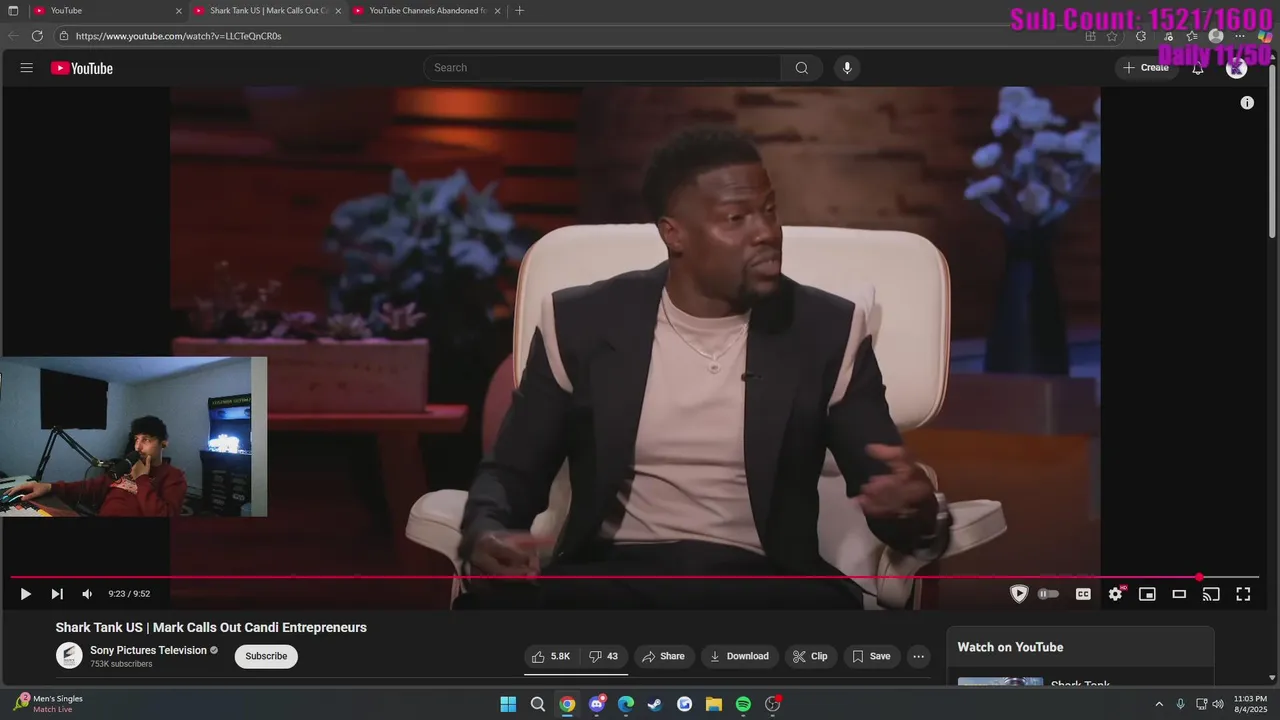Open Chrome from the taskbar
The height and width of the screenshot is (720, 1280).
567,704
